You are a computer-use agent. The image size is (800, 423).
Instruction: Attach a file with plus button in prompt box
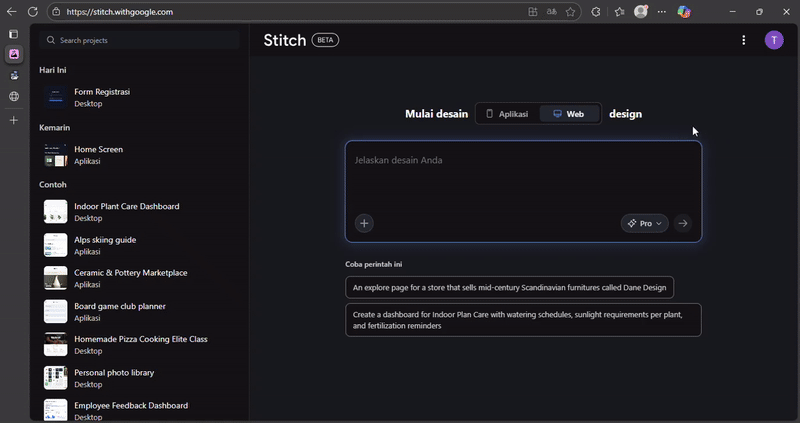point(364,223)
